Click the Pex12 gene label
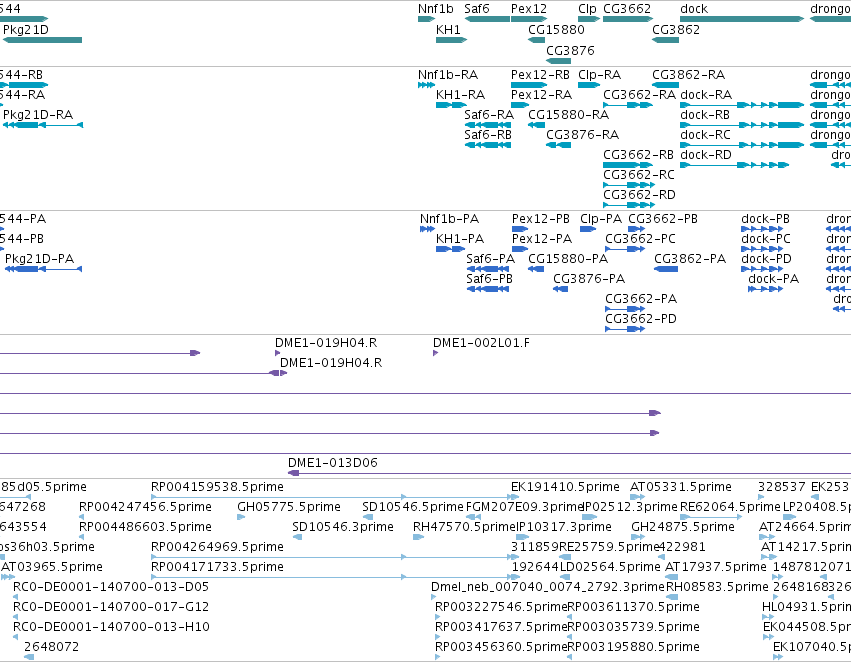 529,9
